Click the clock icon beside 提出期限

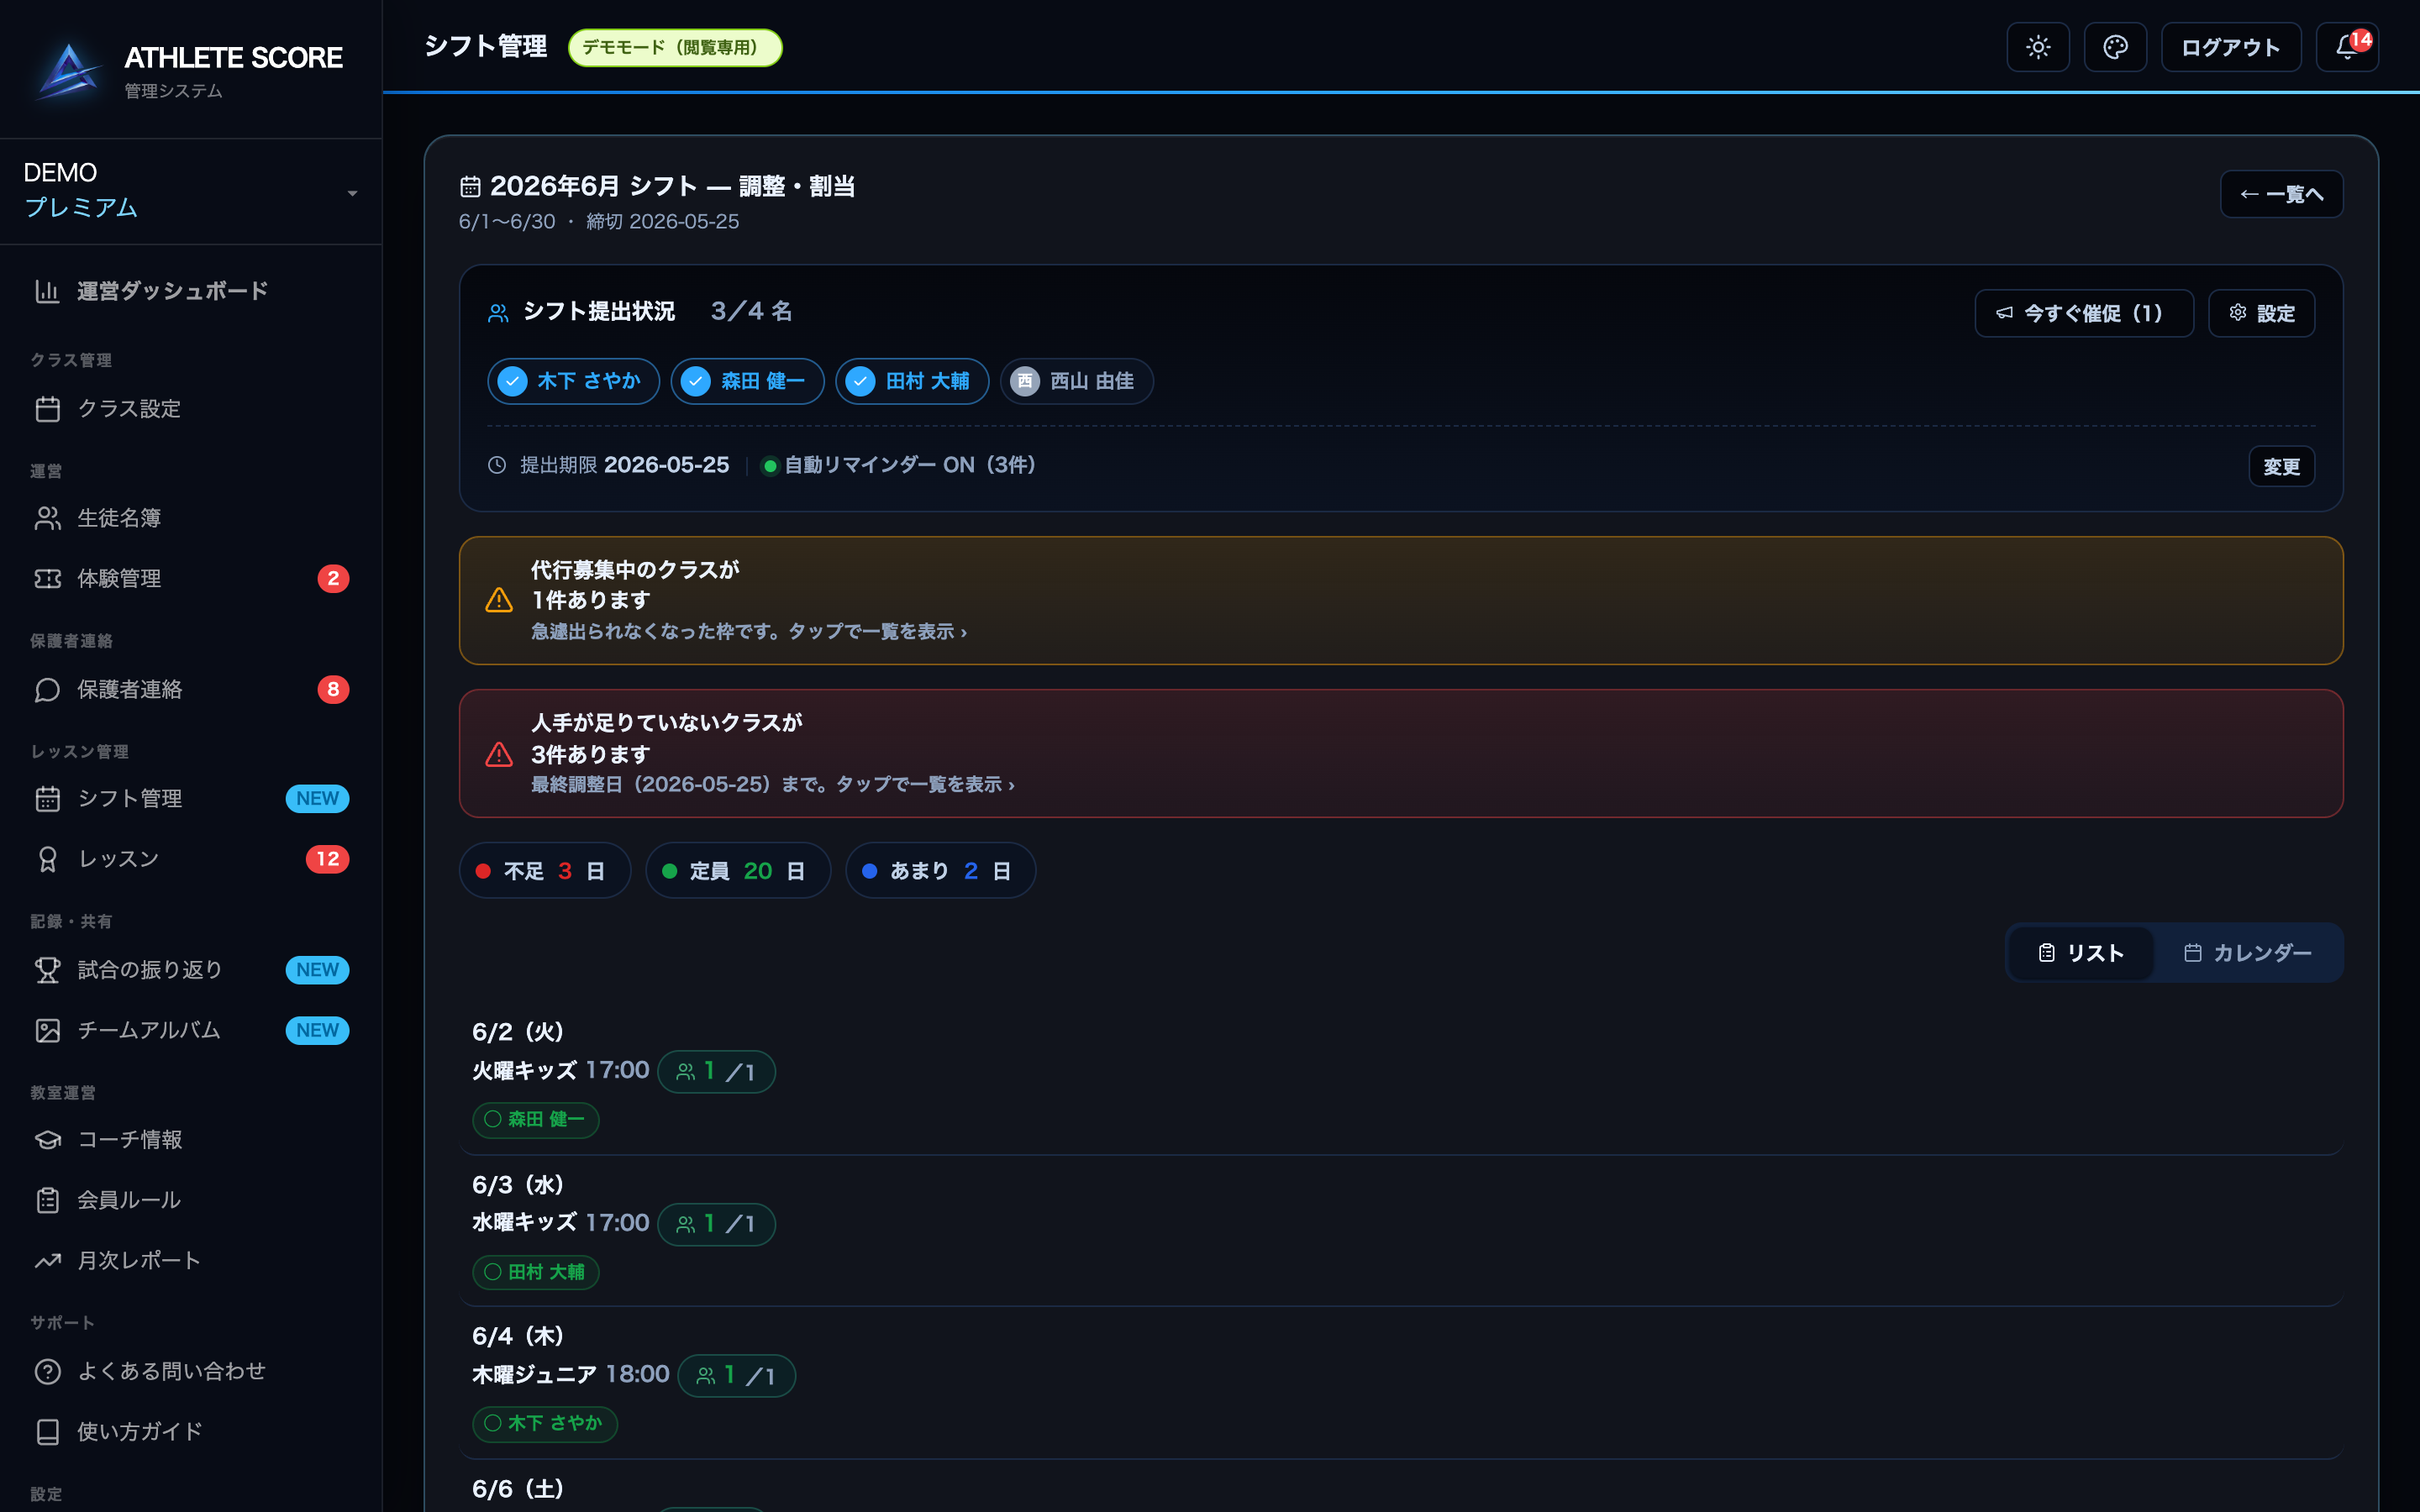click(x=497, y=465)
